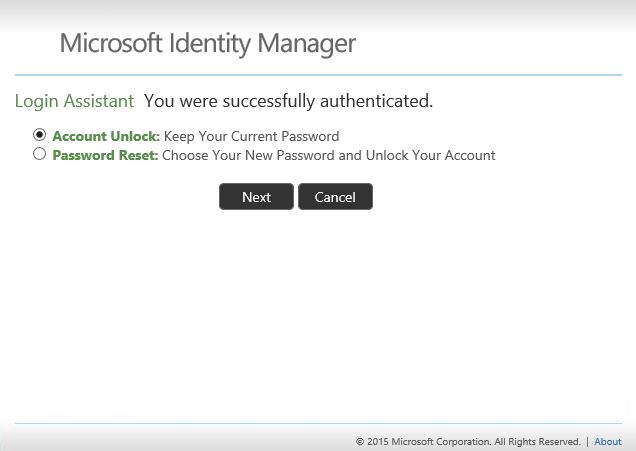Select the Account Unlock radio button

(40, 135)
